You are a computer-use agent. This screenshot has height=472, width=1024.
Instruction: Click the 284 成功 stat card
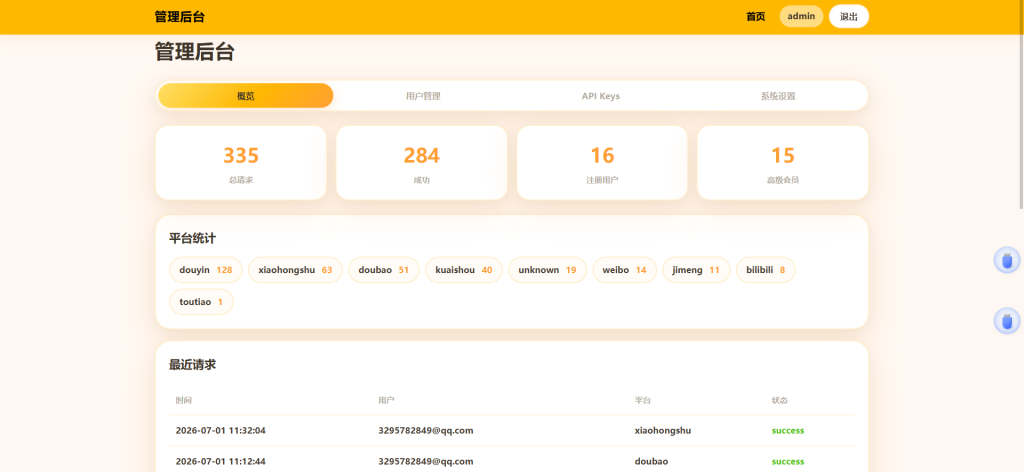[x=421, y=163]
